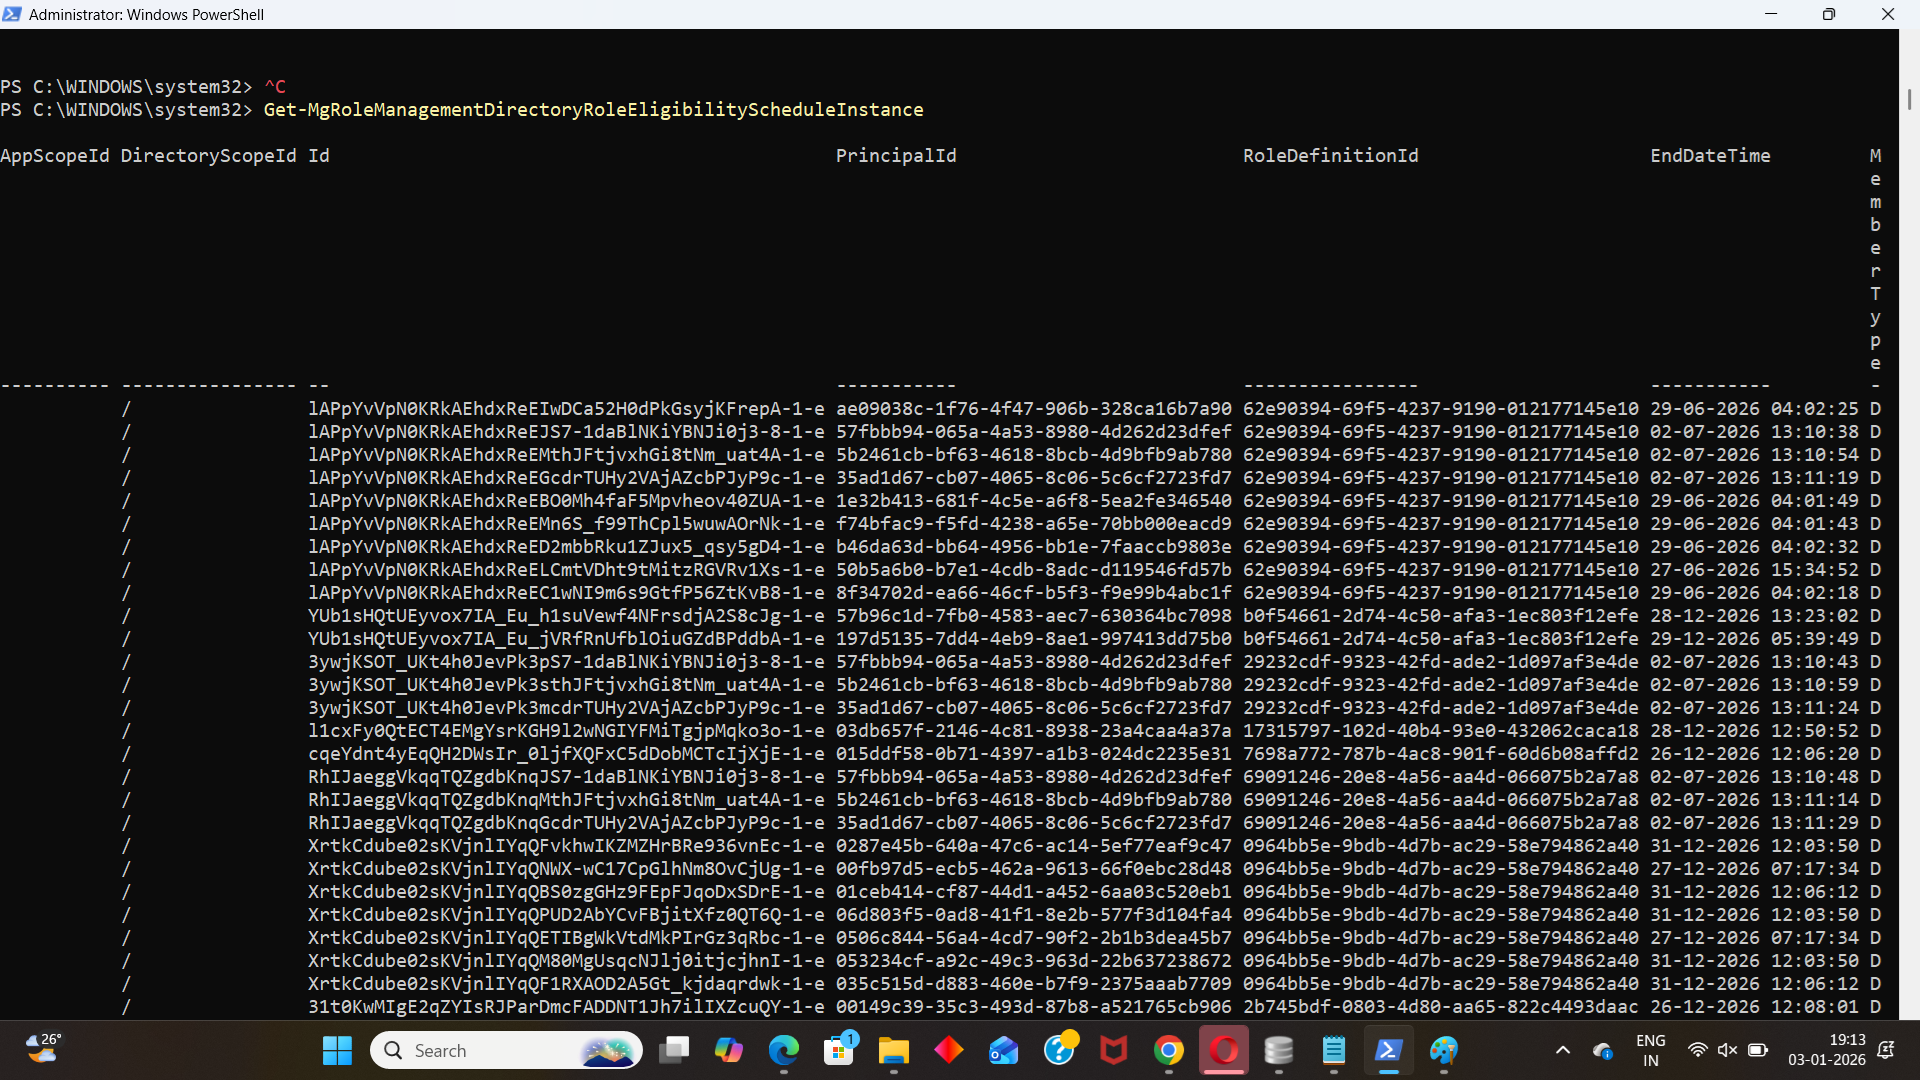Image resolution: width=1920 pixels, height=1080 pixels.
Task: Open the weather widget showing 26°
Action: tap(43, 1048)
